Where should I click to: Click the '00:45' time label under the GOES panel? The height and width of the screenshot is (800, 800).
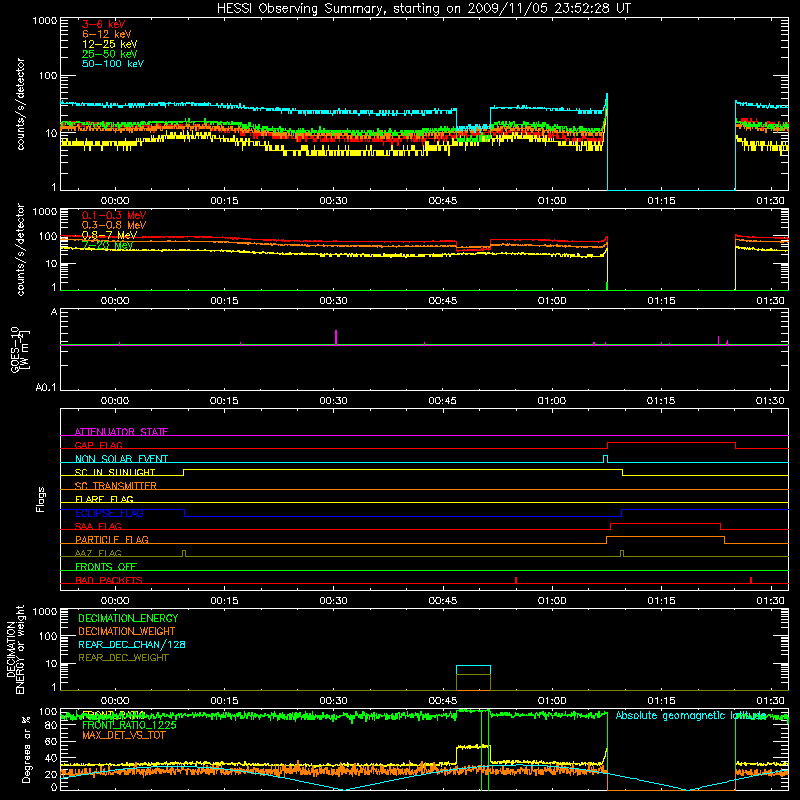(442, 401)
